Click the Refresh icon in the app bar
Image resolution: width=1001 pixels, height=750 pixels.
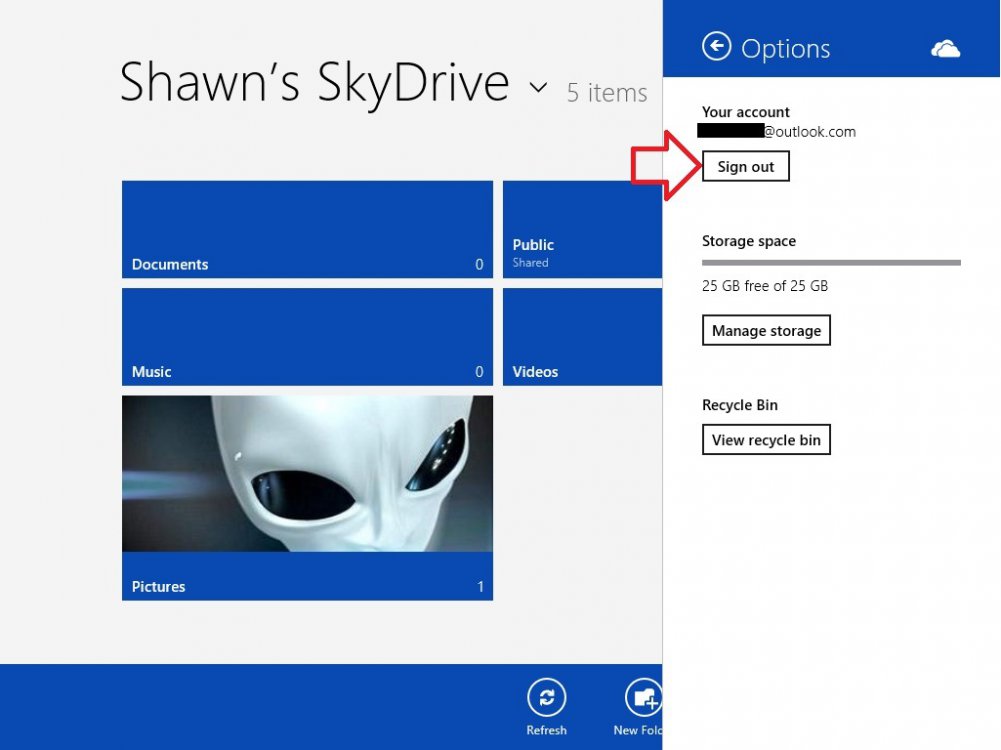pos(546,698)
